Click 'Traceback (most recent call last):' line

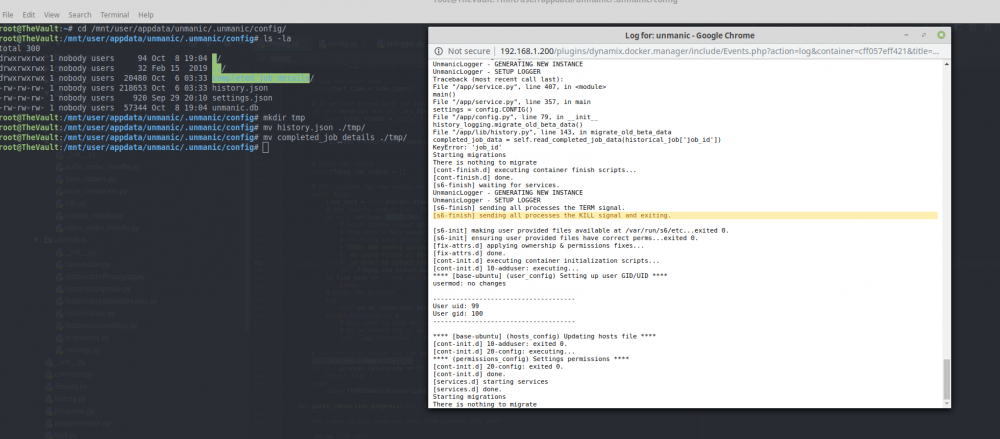tap(496, 78)
